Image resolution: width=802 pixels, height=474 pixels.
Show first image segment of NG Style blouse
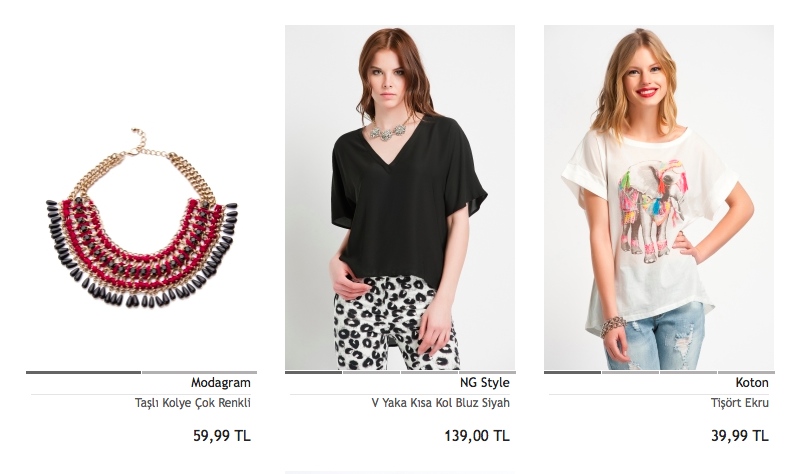tap(313, 372)
